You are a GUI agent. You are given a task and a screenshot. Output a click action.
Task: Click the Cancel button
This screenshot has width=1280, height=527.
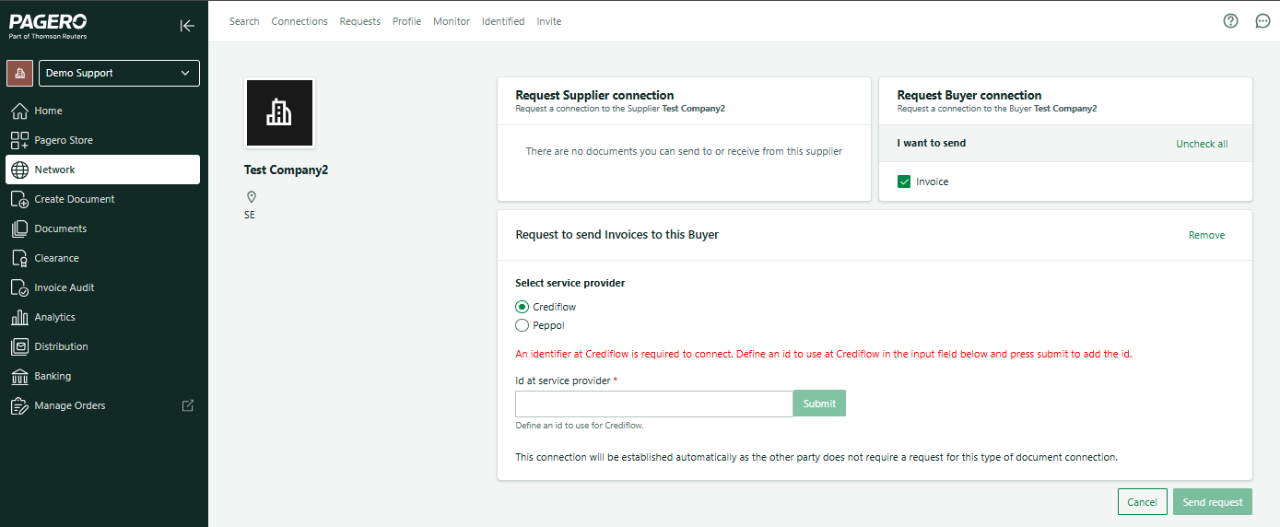1142,502
